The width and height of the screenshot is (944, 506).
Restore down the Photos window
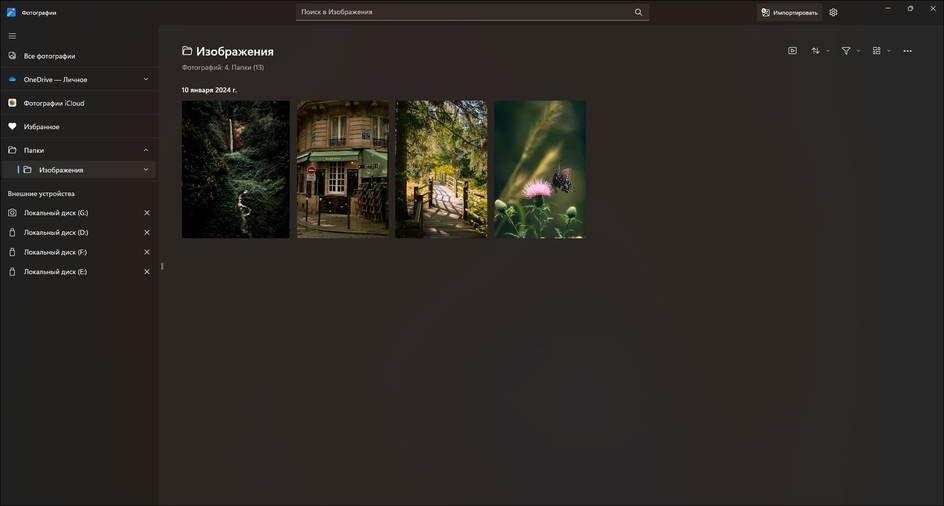910,8
